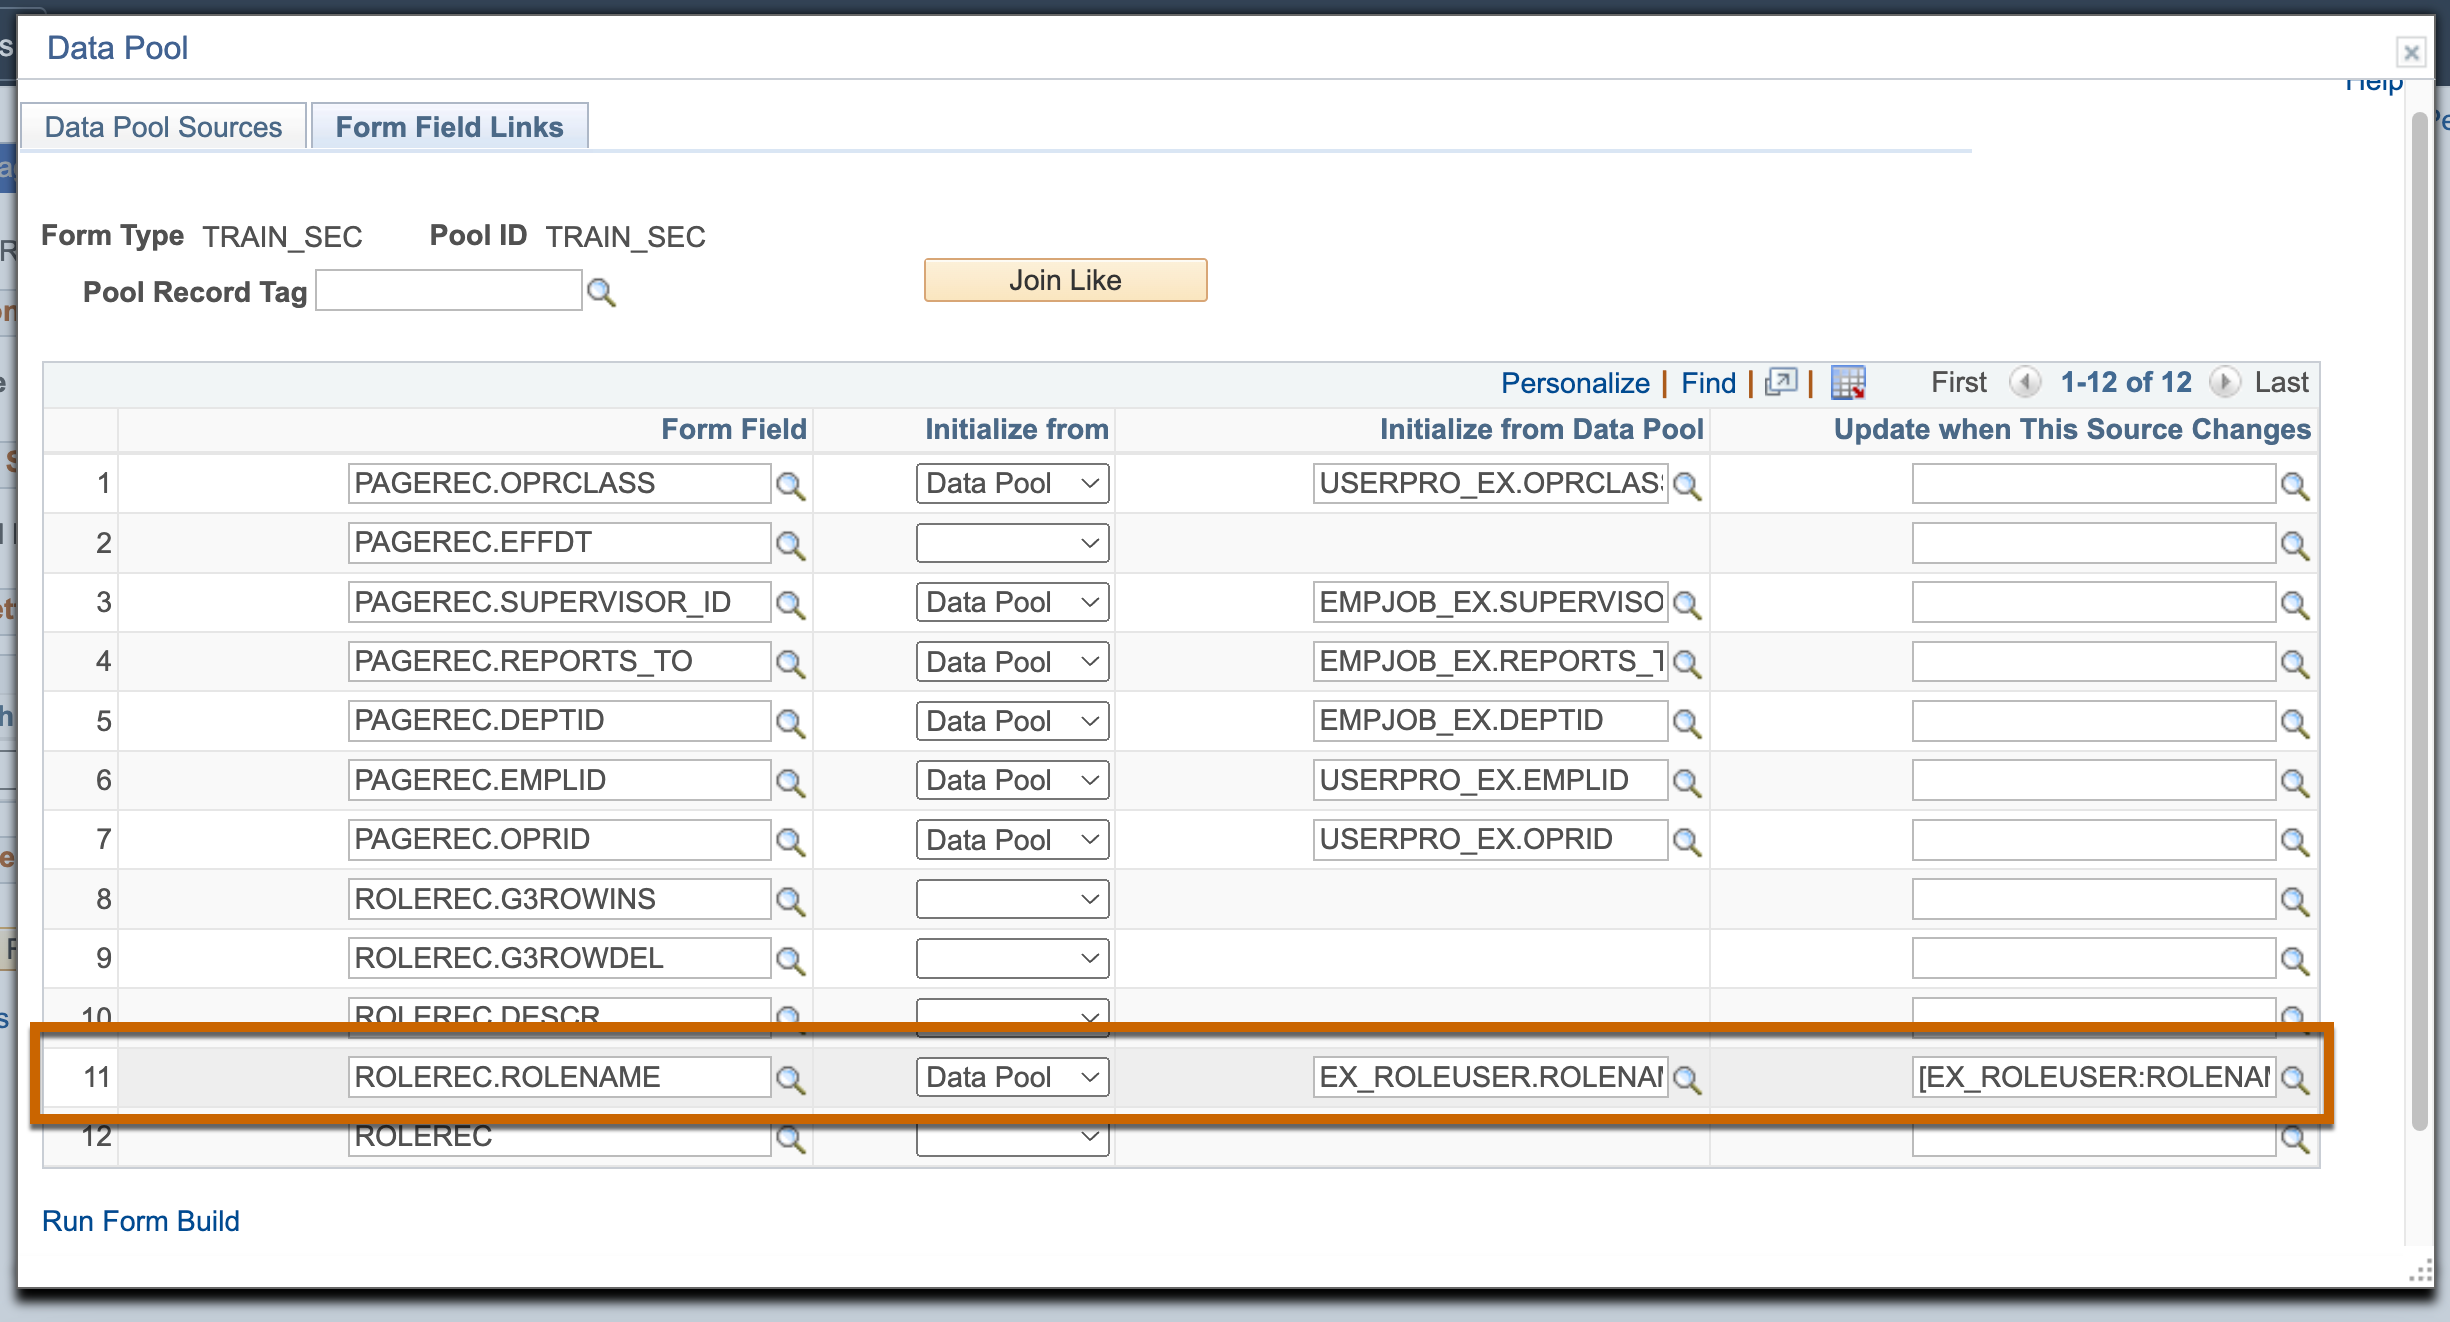
Task: Click the grid view toggle icon in toolbar
Action: pos(1854,381)
